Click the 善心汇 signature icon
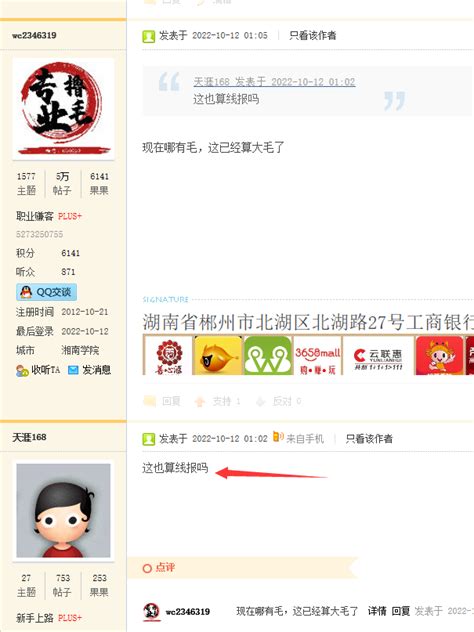Image resolution: width=474 pixels, height=632 pixels. pos(168,356)
